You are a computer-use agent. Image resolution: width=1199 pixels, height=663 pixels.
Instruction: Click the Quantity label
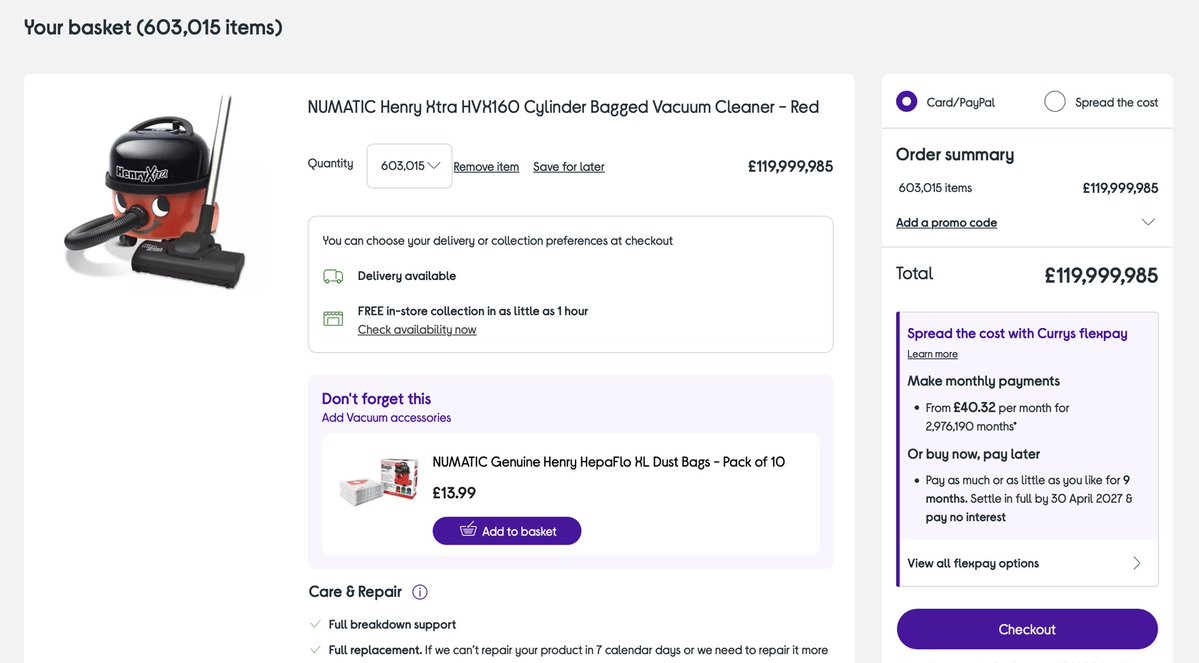pyautogui.click(x=330, y=164)
